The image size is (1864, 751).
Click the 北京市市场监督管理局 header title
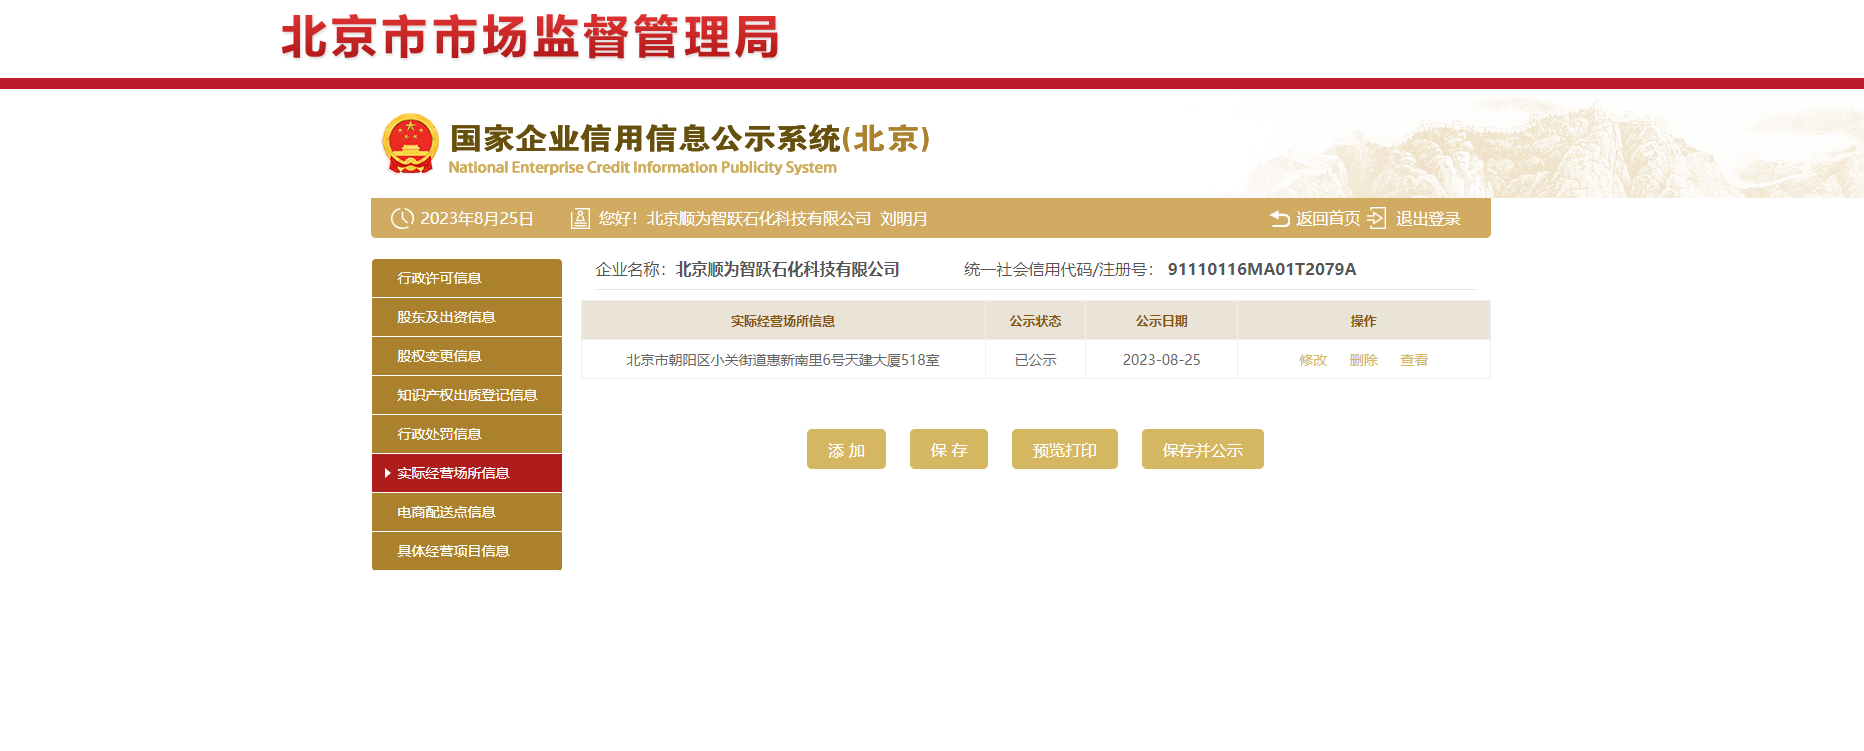pyautogui.click(x=530, y=37)
